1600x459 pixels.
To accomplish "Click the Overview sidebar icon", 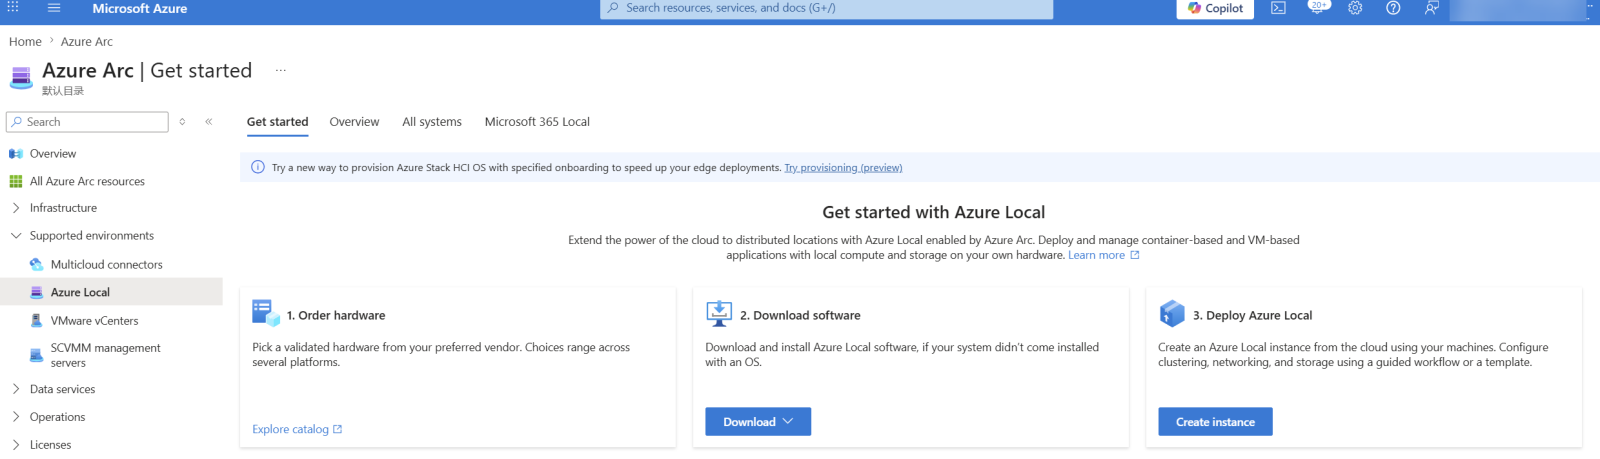I will coord(16,154).
